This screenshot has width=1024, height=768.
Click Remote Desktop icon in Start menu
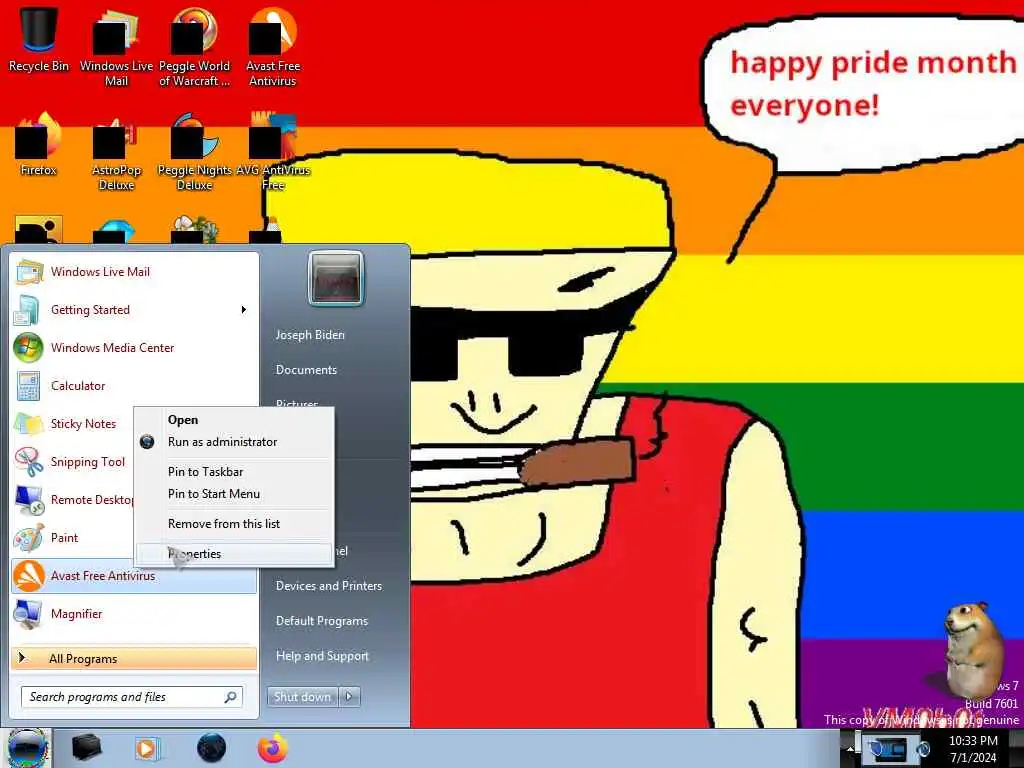click(29, 500)
